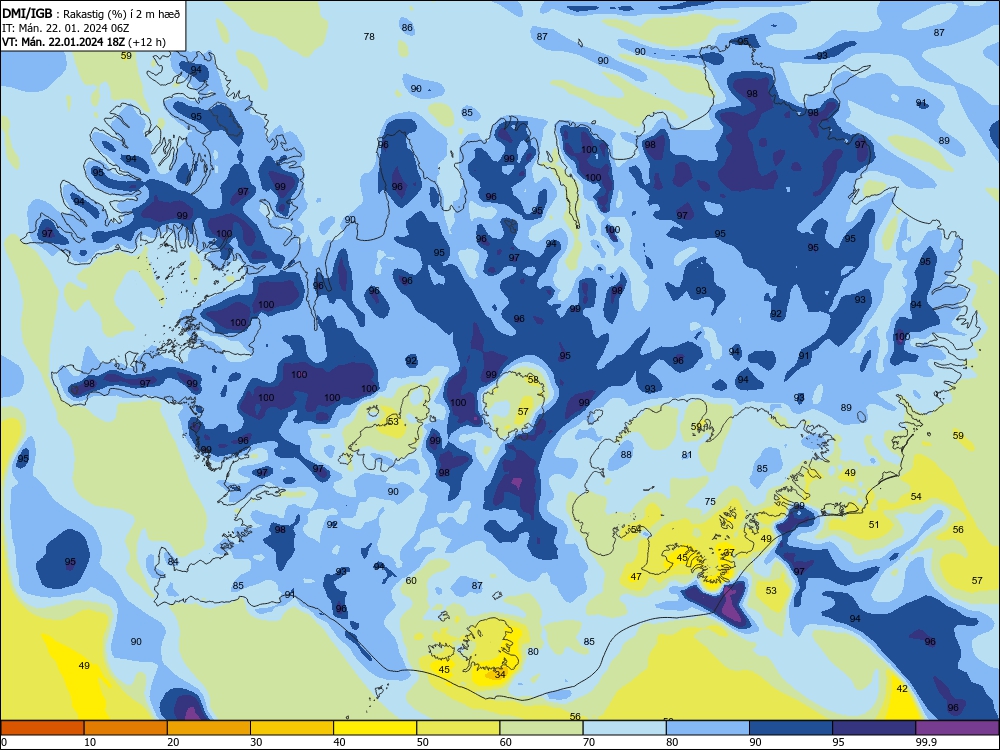1000x750 pixels.
Task: Click the map value '37' in the yellow area
Action: pos(729,552)
